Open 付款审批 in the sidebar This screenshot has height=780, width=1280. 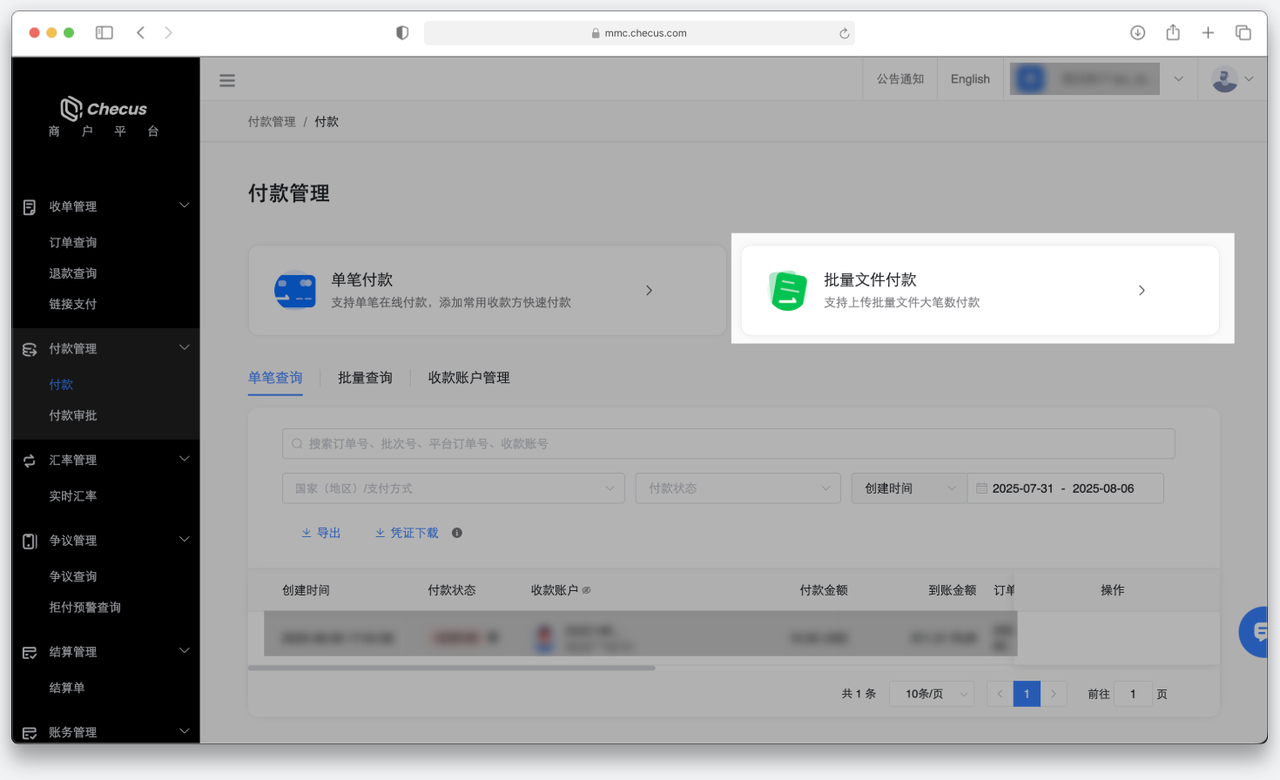click(x=73, y=415)
